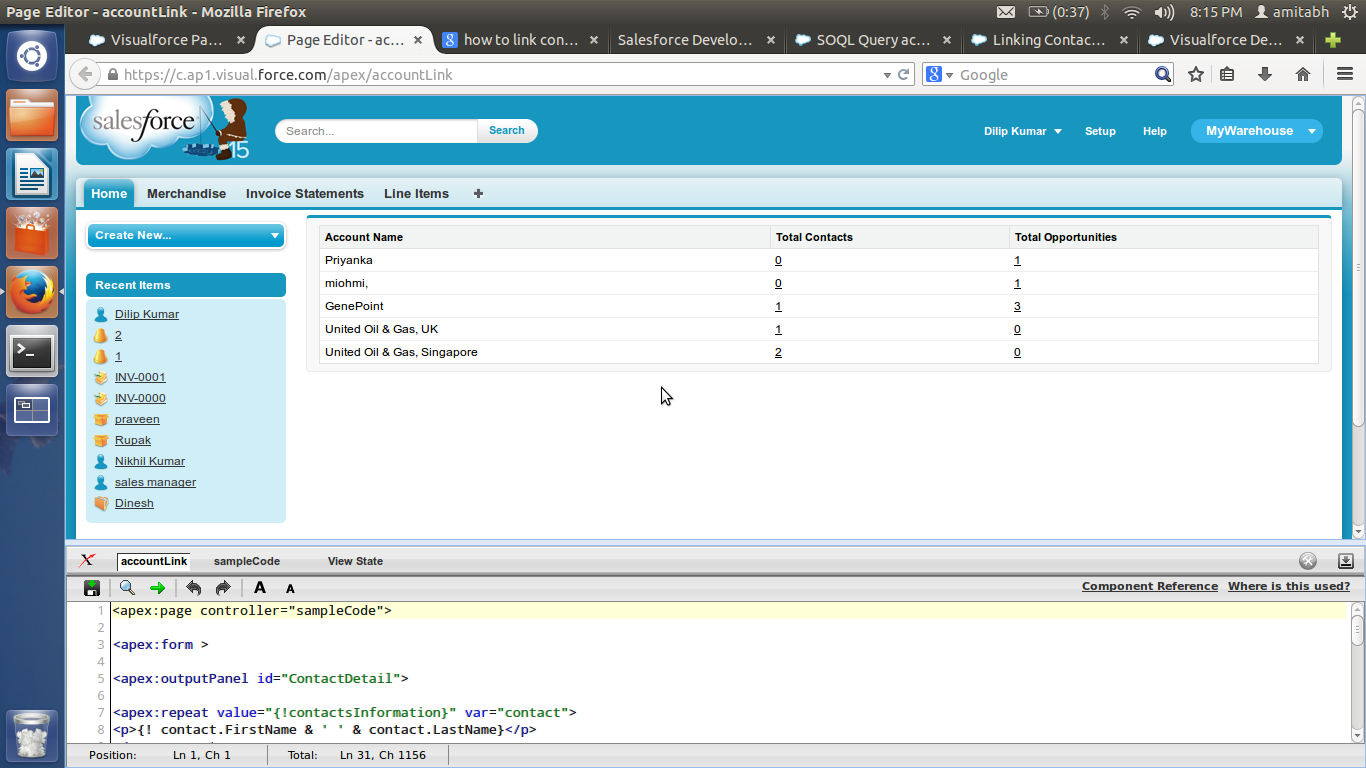Increase editor font size with large A
The width and height of the screenshot is (1366, 768).
tap(260, 588)
